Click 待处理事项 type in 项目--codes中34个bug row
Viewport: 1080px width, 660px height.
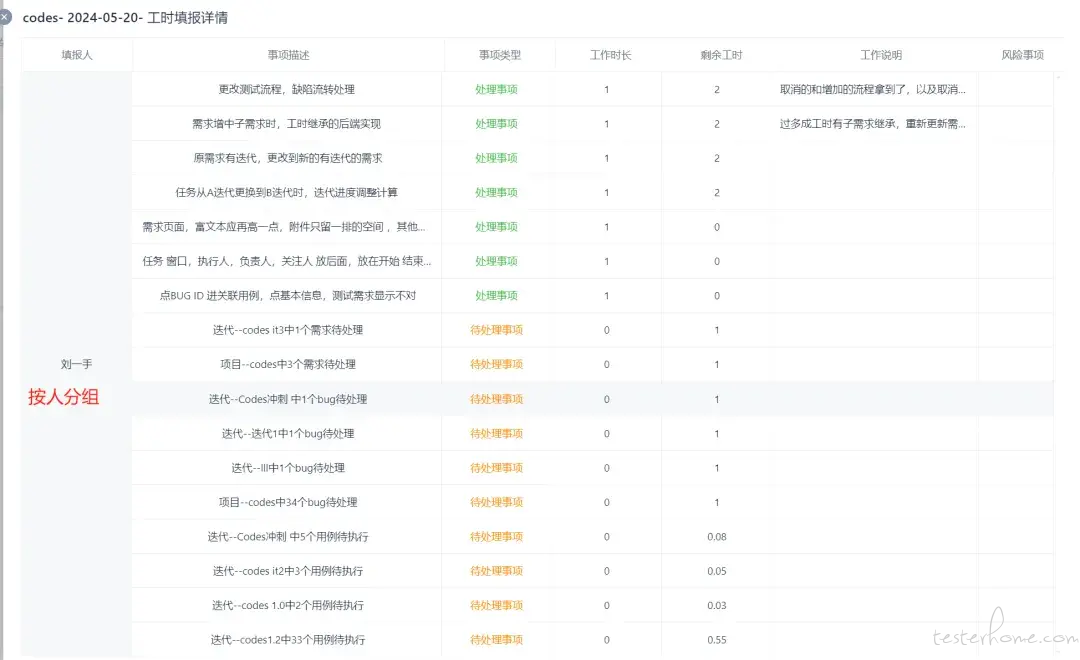pos(496,502)
